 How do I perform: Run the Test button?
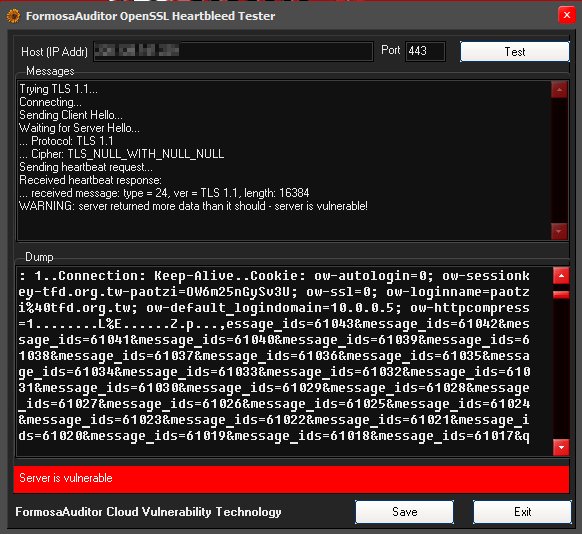coord(515,52)
